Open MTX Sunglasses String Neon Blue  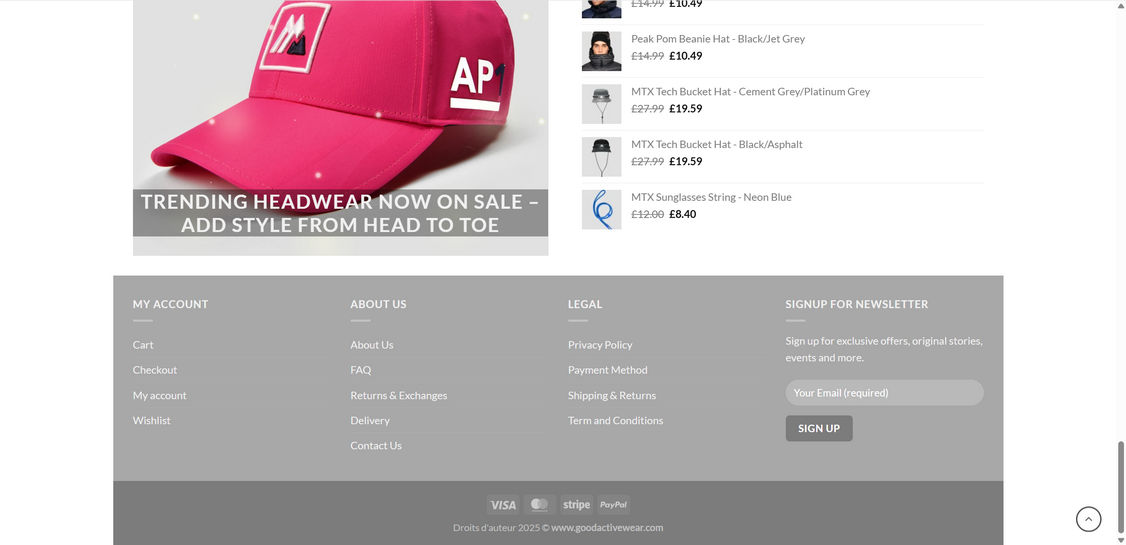point(711,197)
